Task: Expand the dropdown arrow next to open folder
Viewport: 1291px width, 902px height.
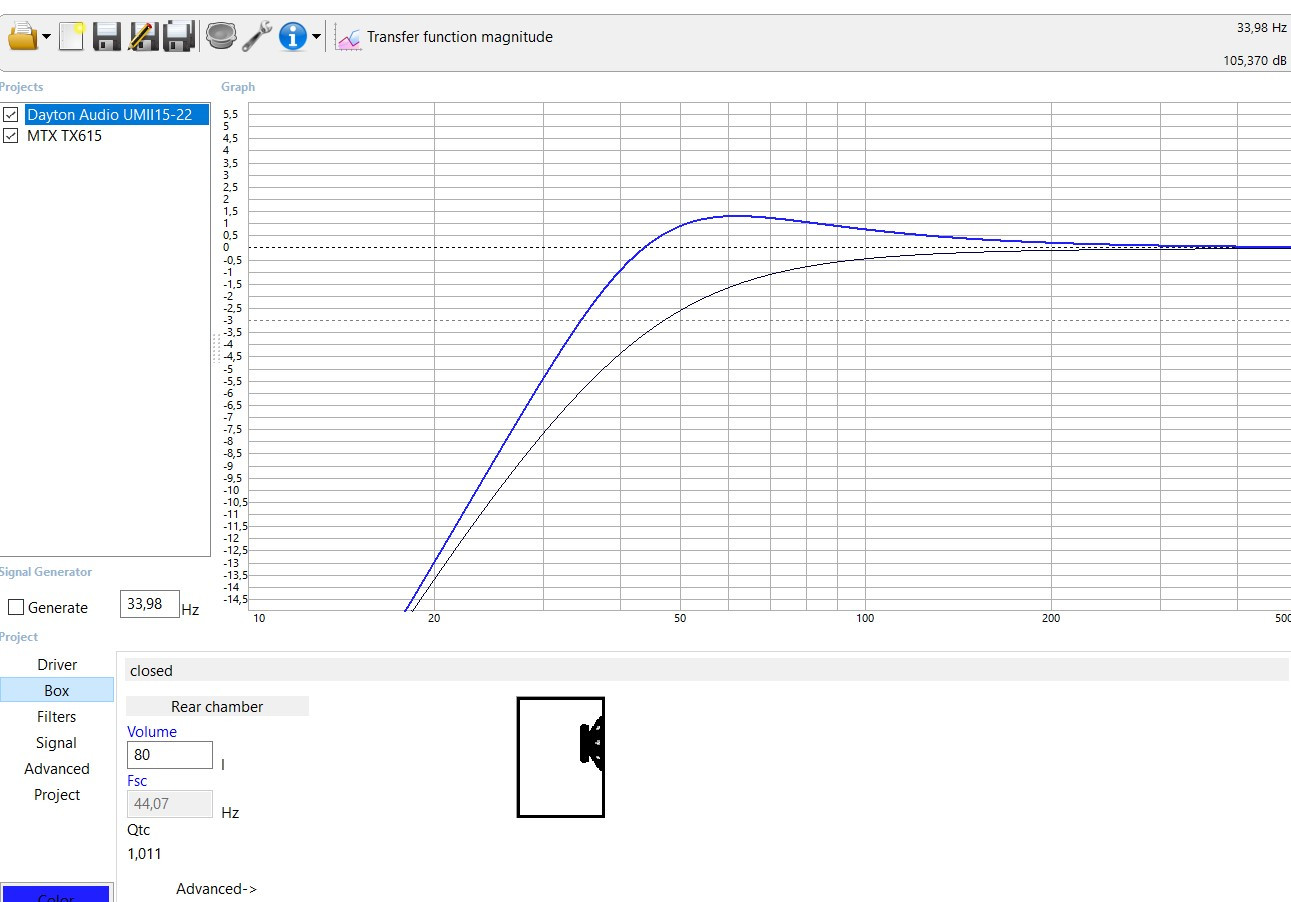Action: (x=47, y=37)
